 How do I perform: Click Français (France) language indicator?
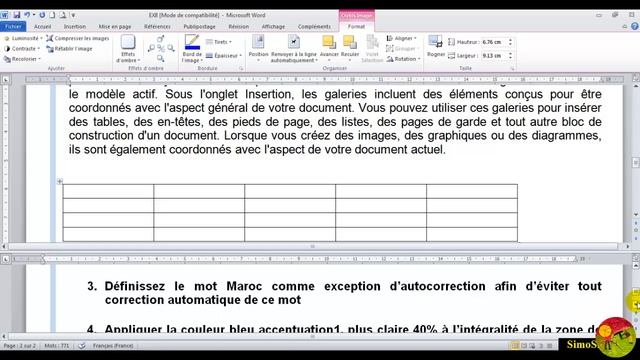point(113,346)
